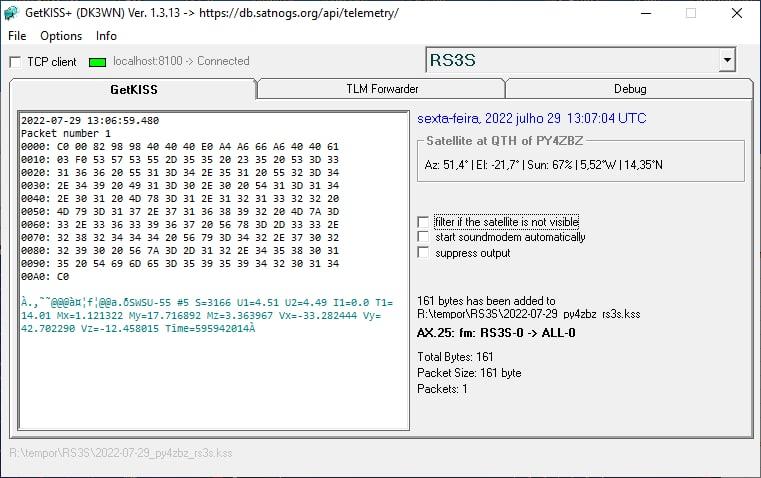Click the UTC date and time label
The width and height of the screenshot is (761, 478).
531,118
